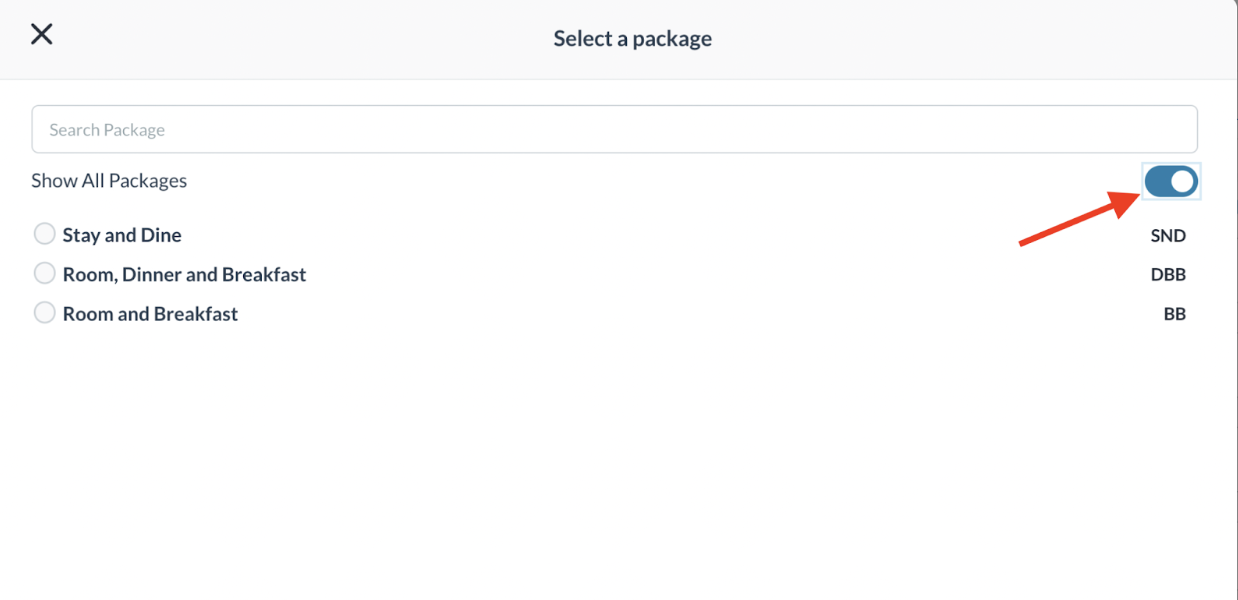Click the BB package code
Image resolution: width=1238 pixels, height=600 pixels.
click(x=1174, y=314)
